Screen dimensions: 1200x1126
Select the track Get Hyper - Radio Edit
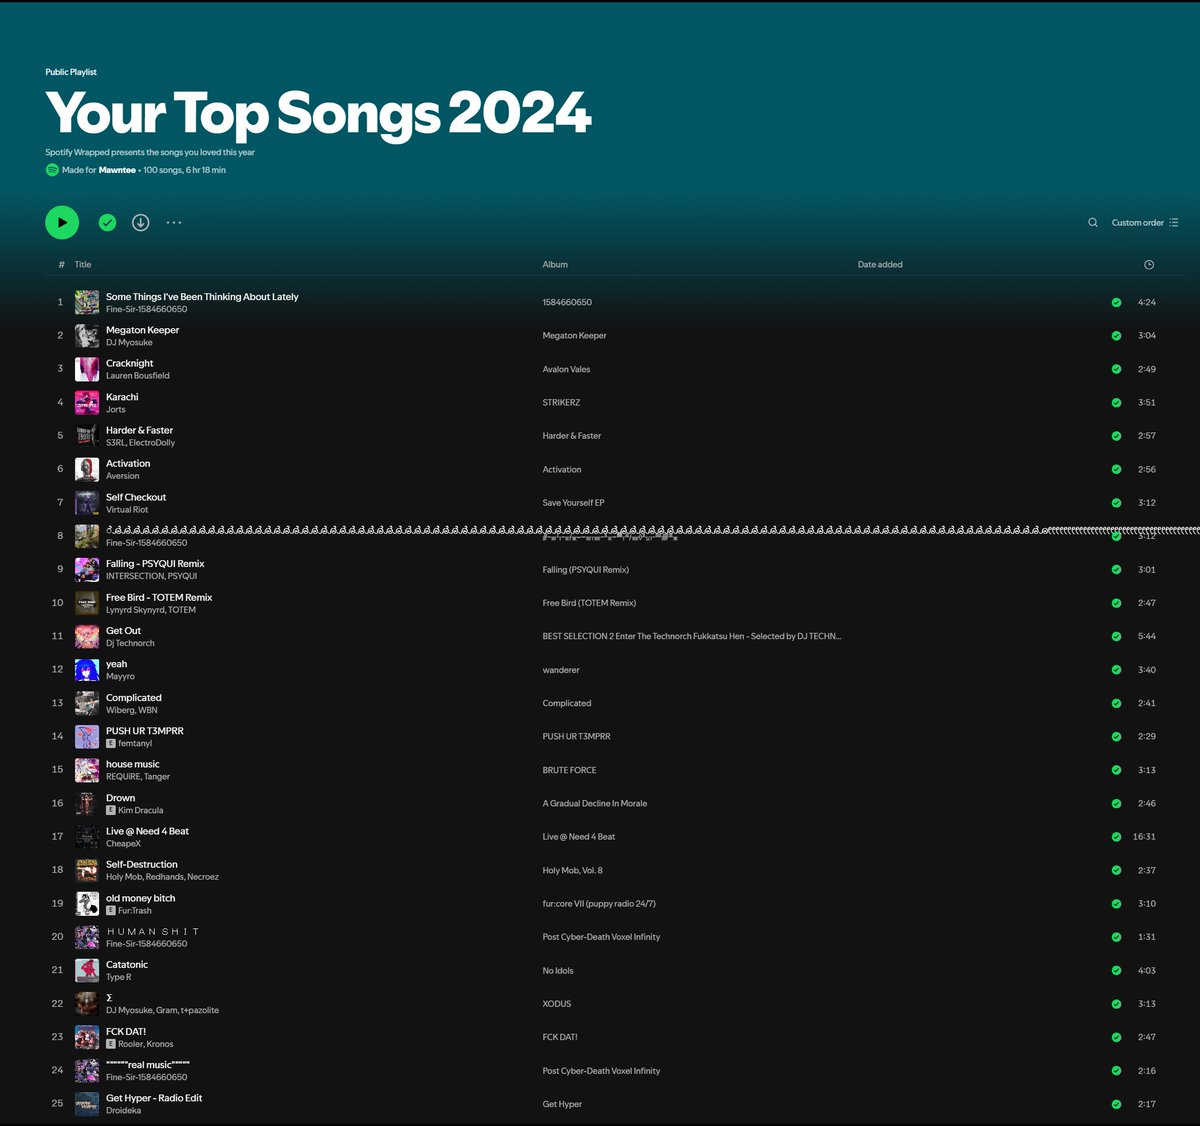[154, 1098]
